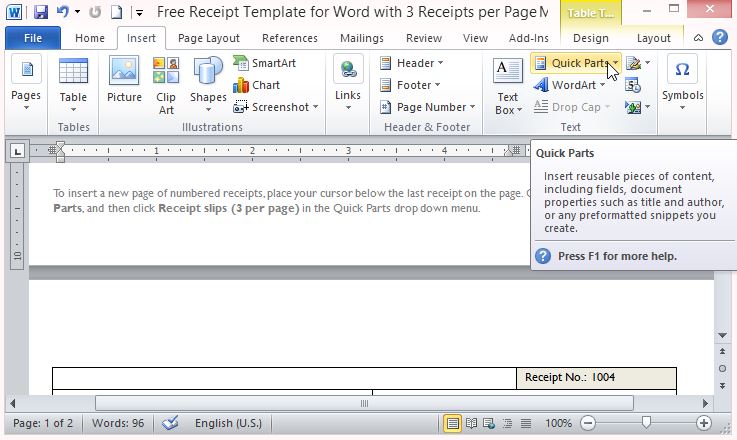The image size is (737, 440).
Task: Click the proofing check icon in status bar
Action: [170, 423]
